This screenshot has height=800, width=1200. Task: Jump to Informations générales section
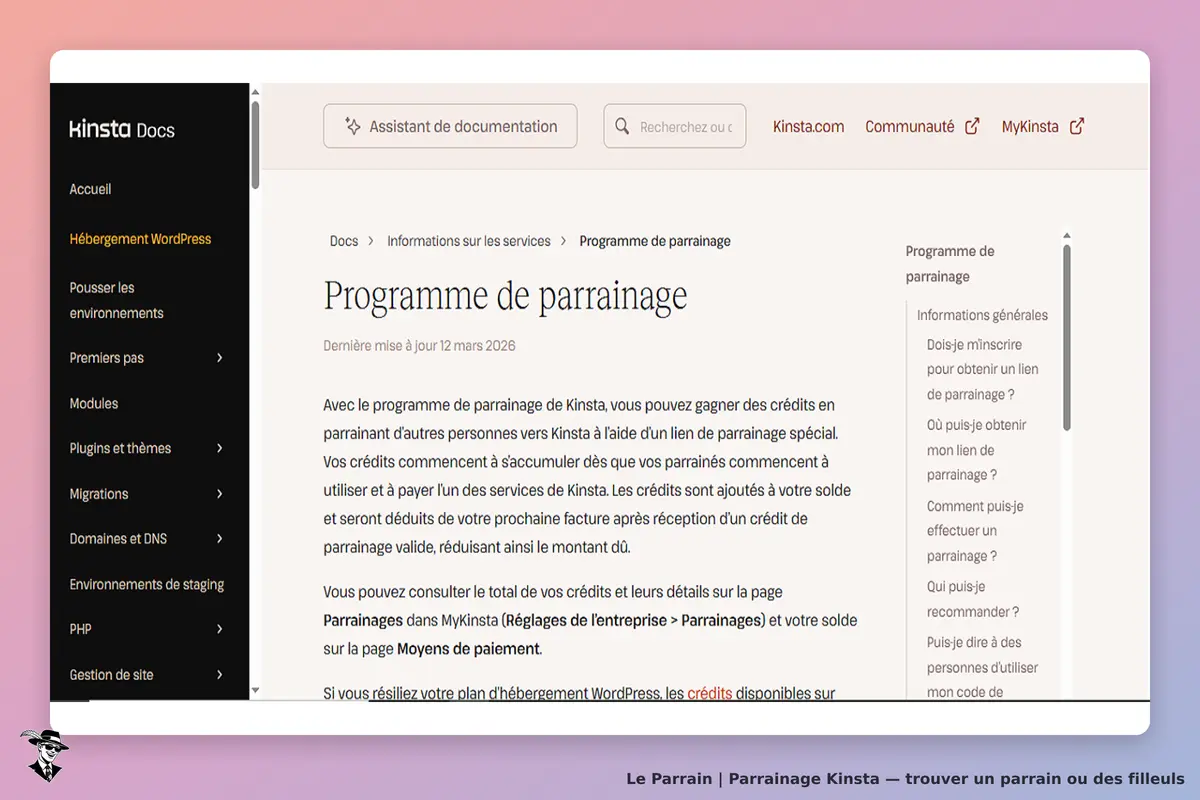coord(983,315)
